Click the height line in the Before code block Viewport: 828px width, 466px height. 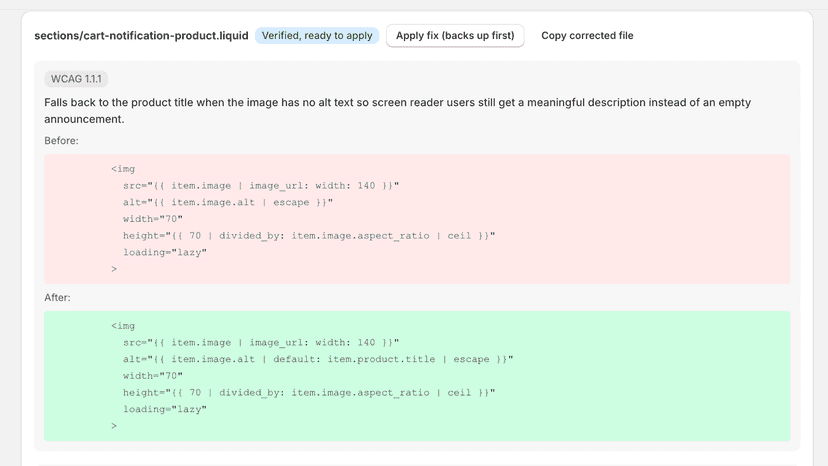(x=309, y=236)
